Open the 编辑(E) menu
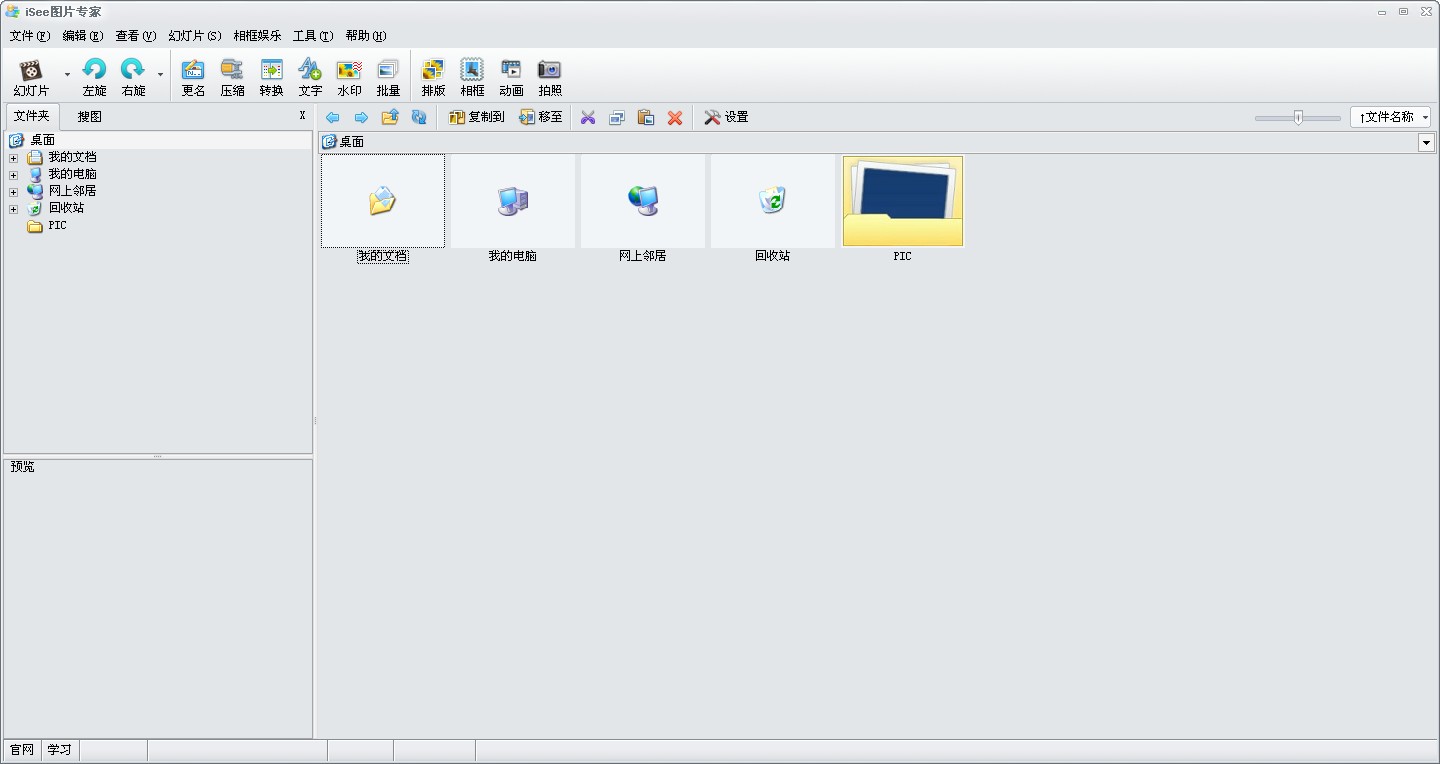 click(x=82, y=35)
